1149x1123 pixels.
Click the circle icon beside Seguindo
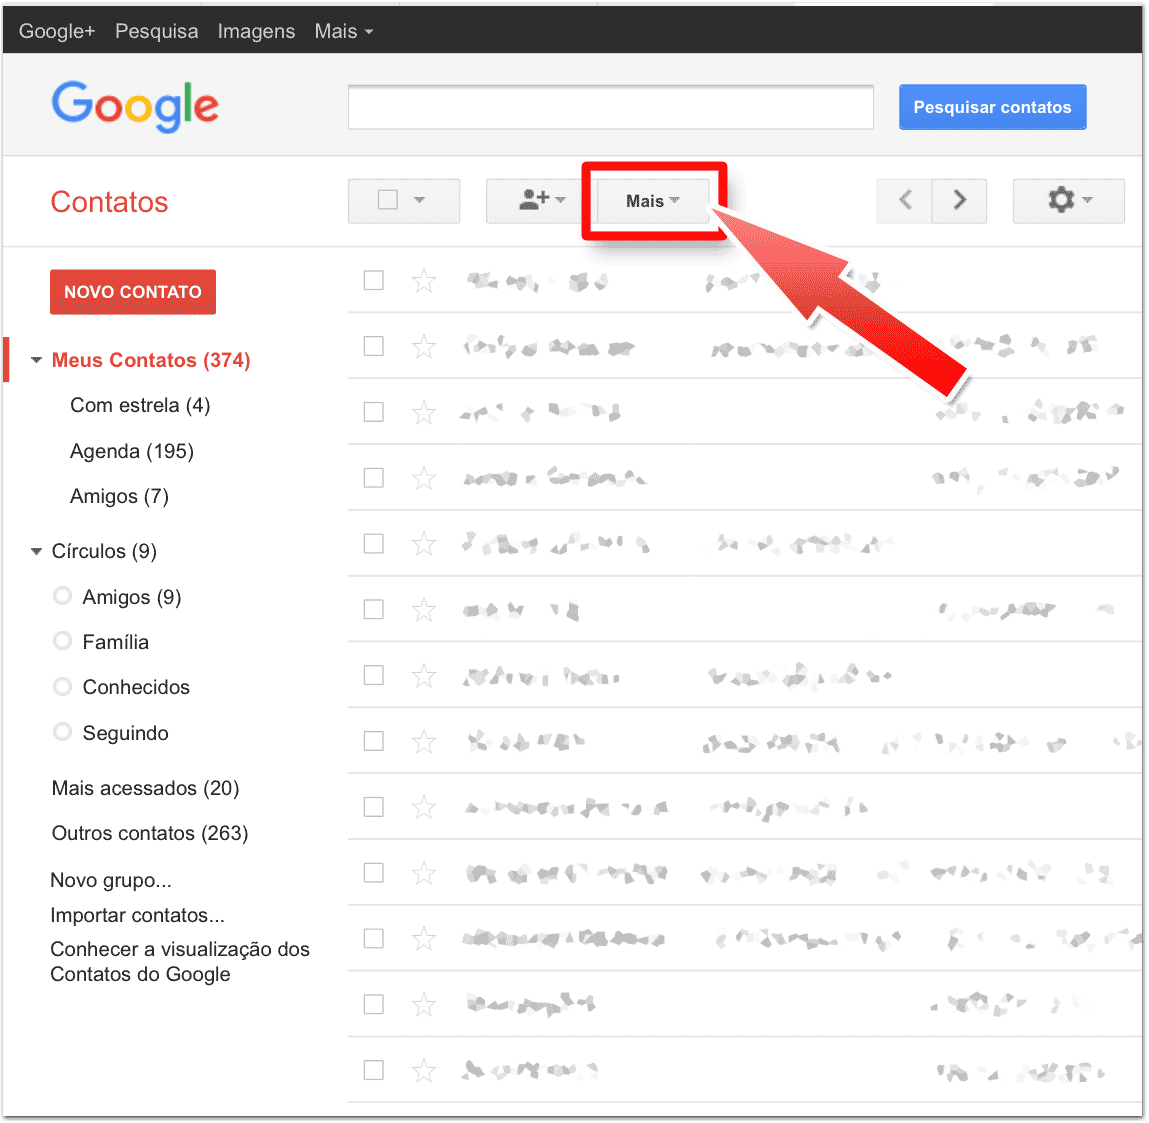[x=63, y=732]
